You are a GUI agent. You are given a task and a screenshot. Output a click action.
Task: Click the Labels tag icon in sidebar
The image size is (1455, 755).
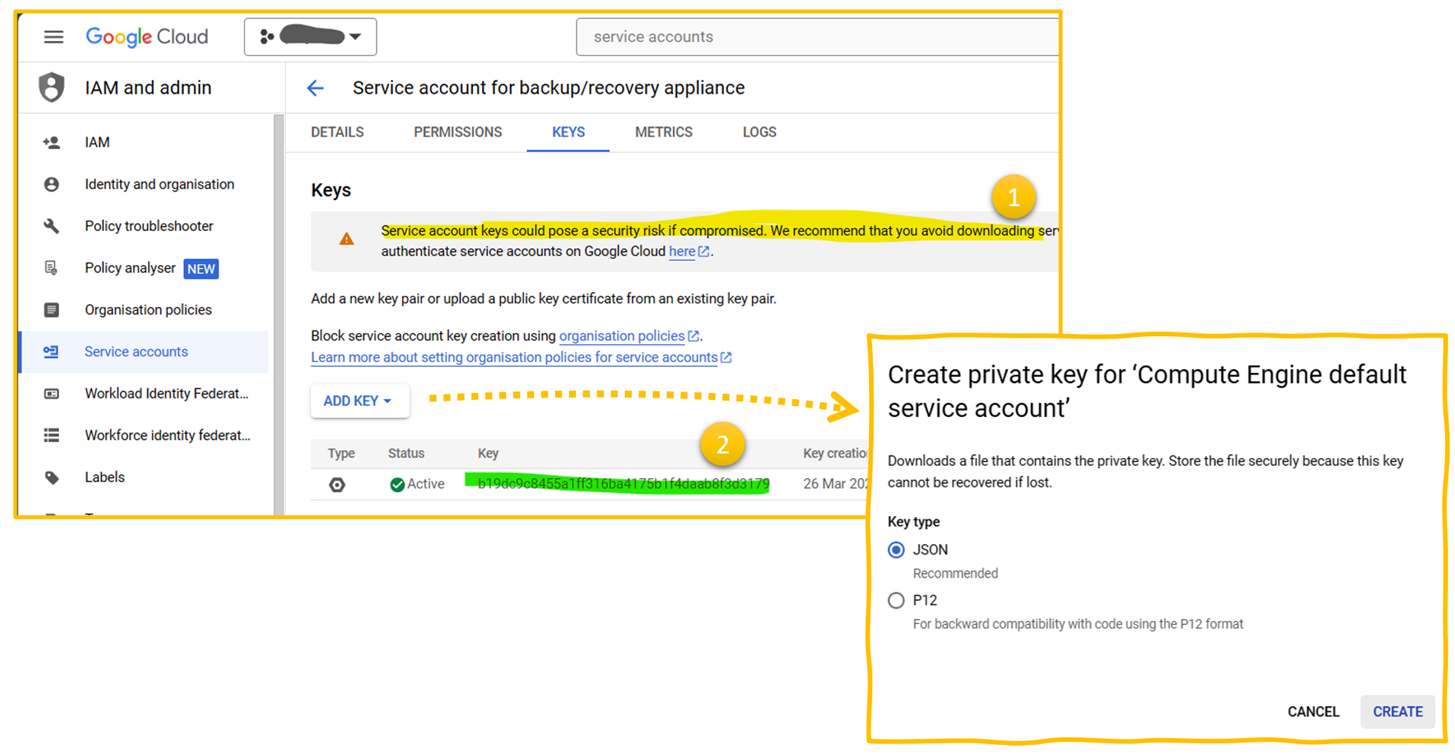click(x=51, y=477)
